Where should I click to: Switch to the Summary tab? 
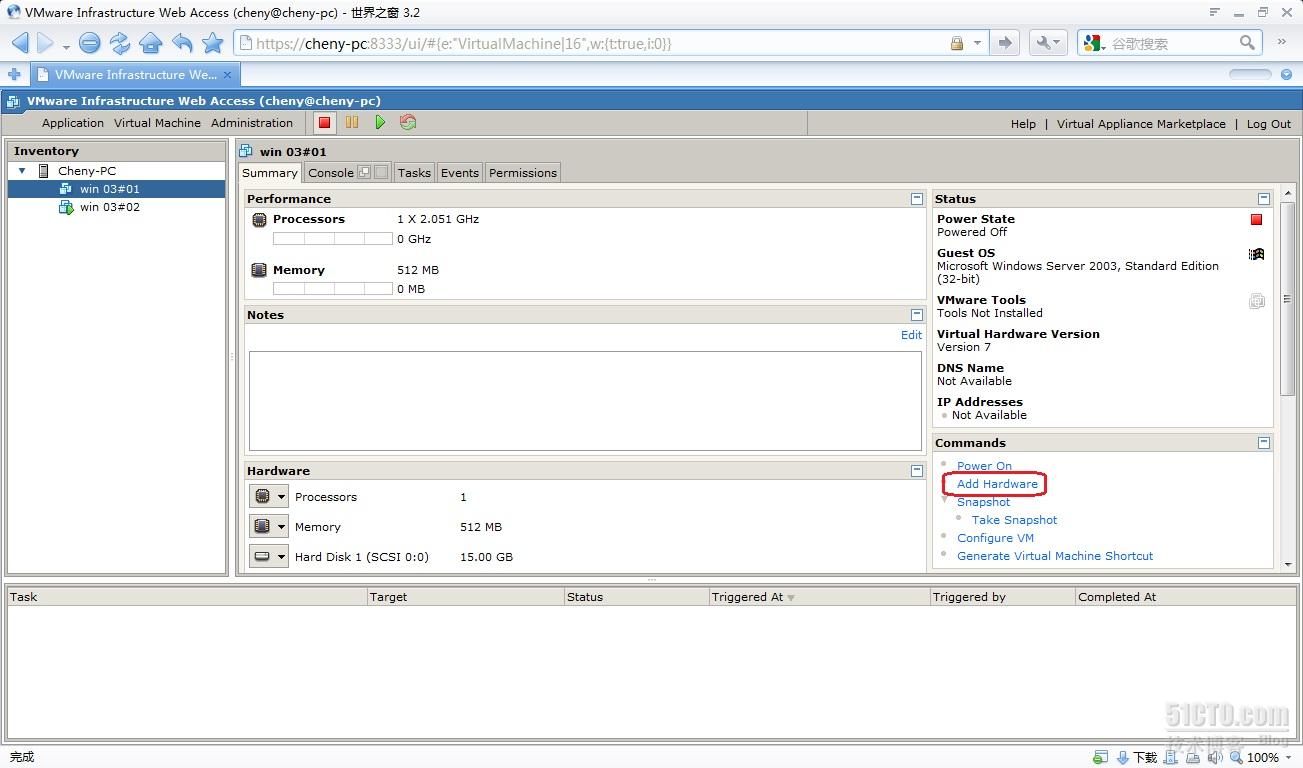pyautogui.click(x=270, y=173)
